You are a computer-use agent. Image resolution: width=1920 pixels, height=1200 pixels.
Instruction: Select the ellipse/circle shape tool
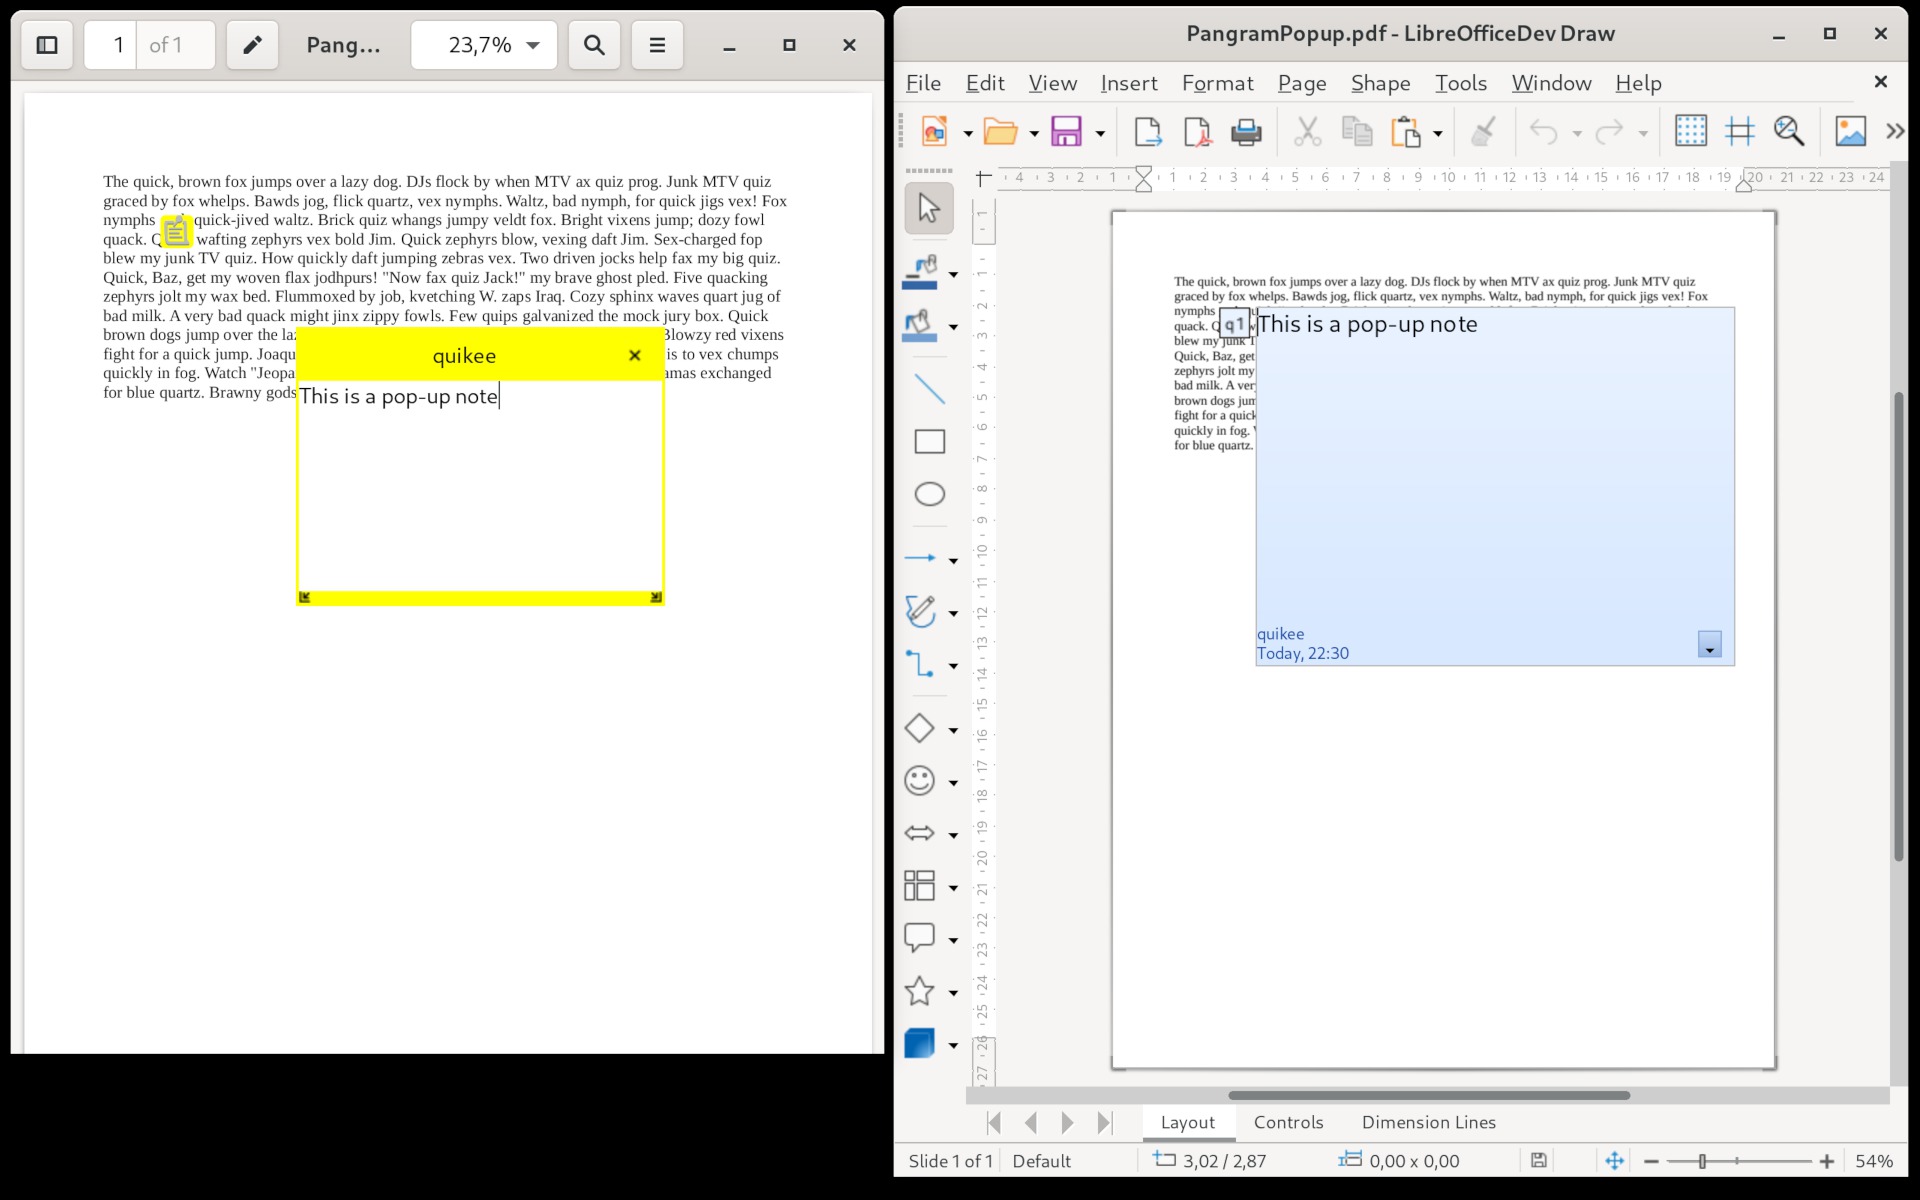[x=928, y=494]
